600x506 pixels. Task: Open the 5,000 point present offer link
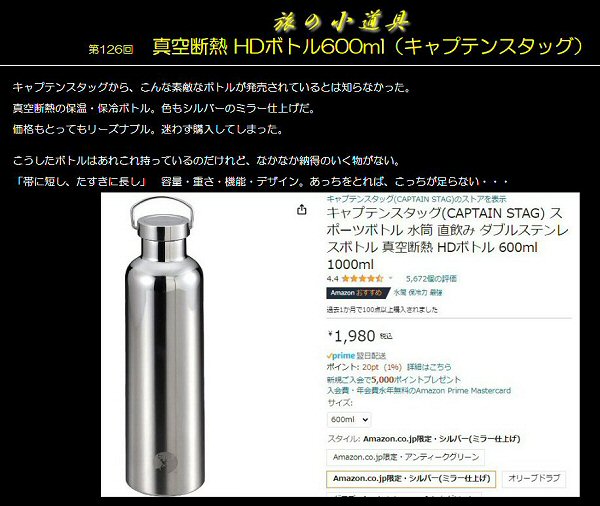click(x=394, y=380)
